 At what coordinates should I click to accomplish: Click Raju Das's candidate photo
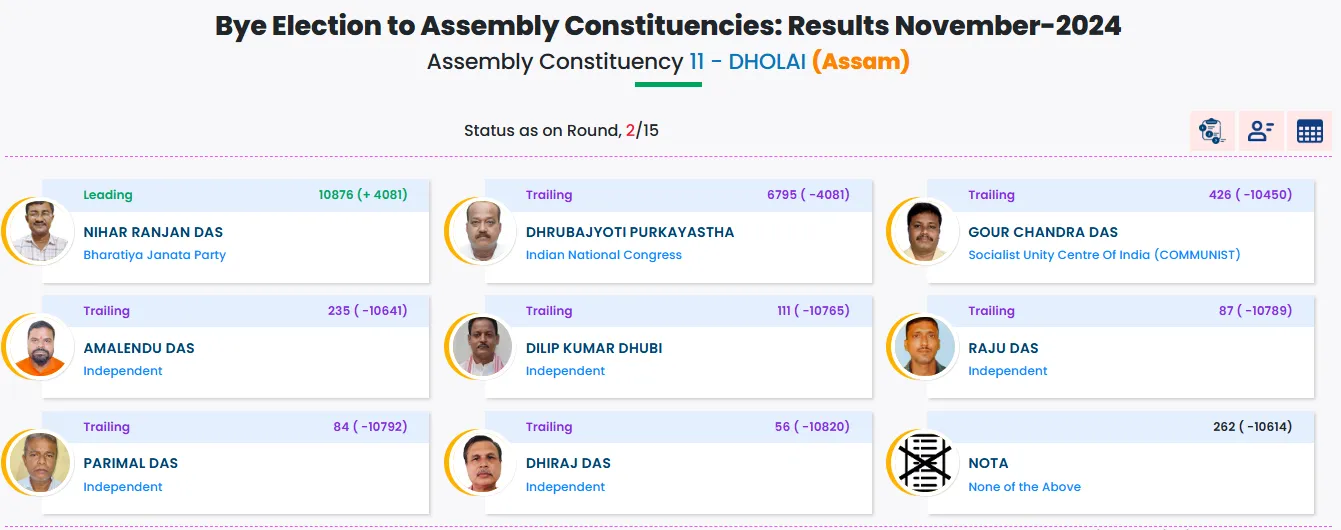click(925, 347)
